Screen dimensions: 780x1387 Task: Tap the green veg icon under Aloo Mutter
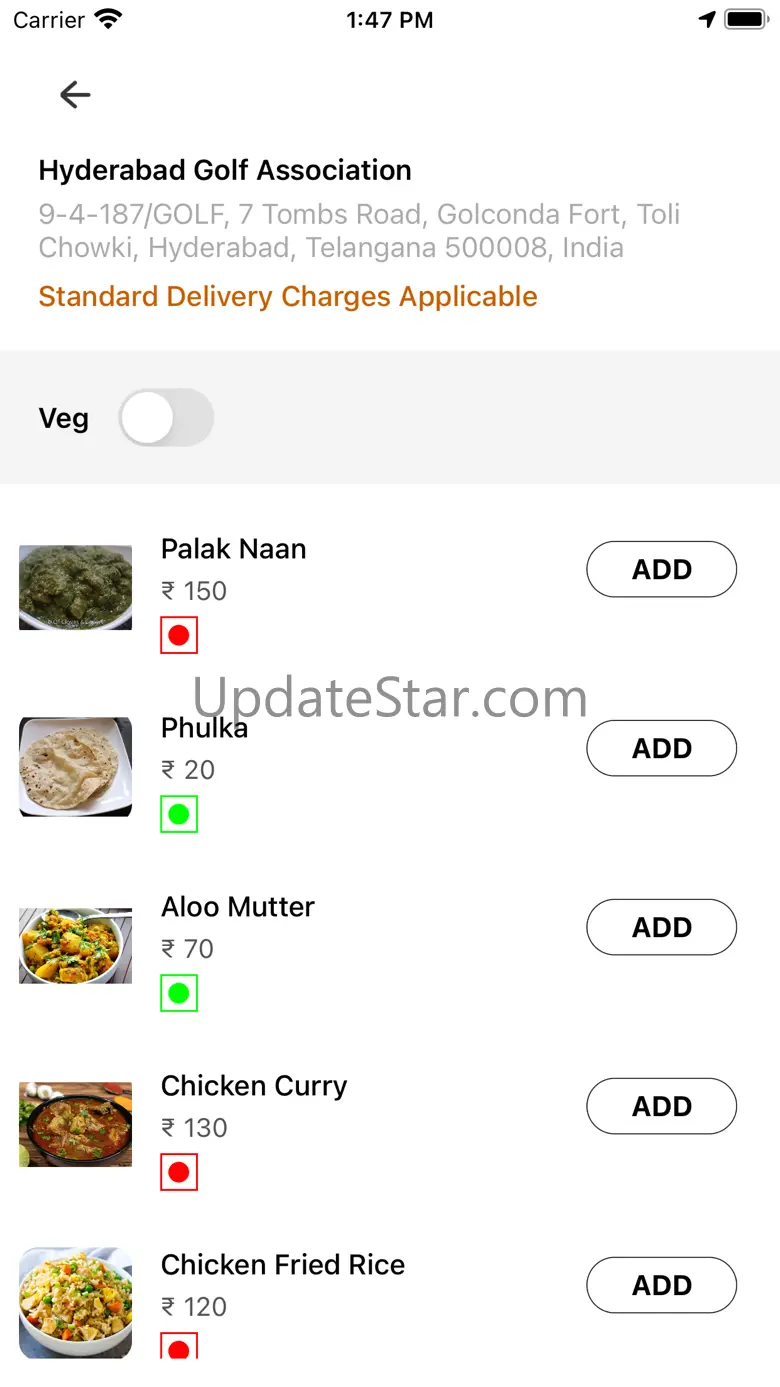pyautogui.click(x=179, y=993)
